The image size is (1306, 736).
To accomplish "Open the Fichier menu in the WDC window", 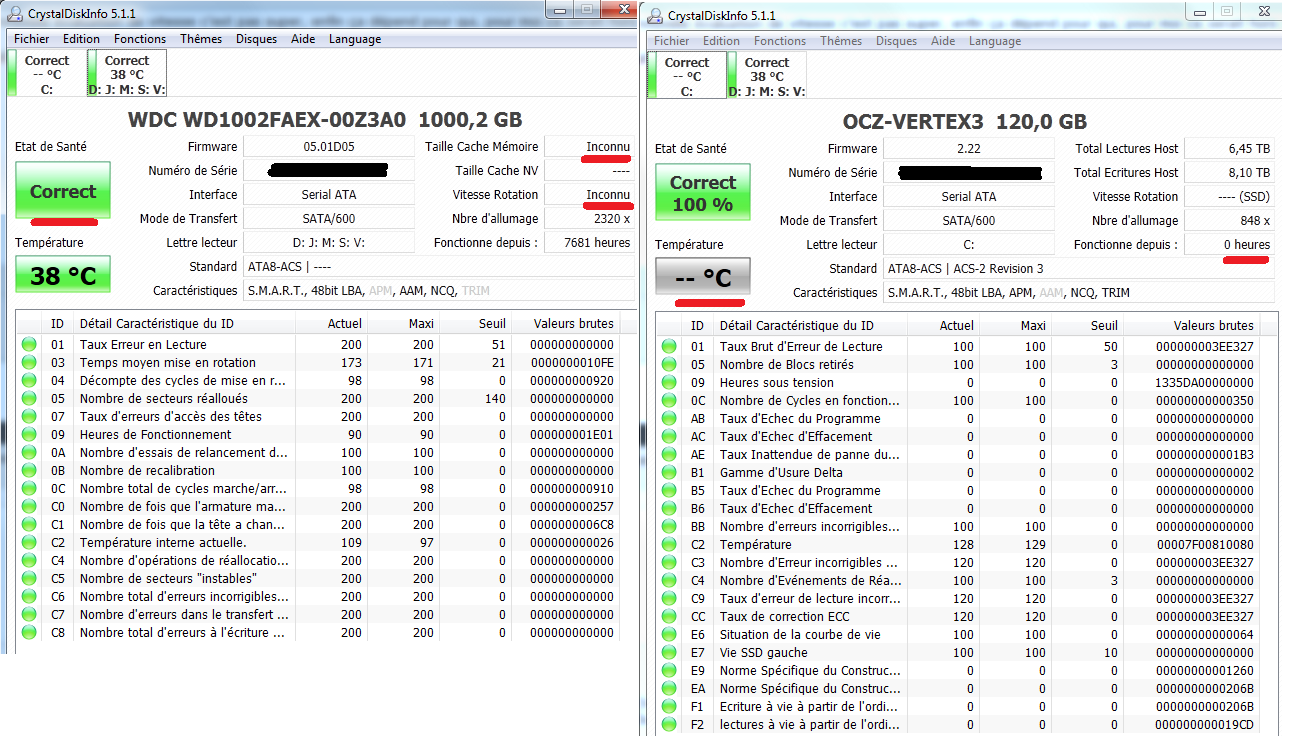I will 32,39.
